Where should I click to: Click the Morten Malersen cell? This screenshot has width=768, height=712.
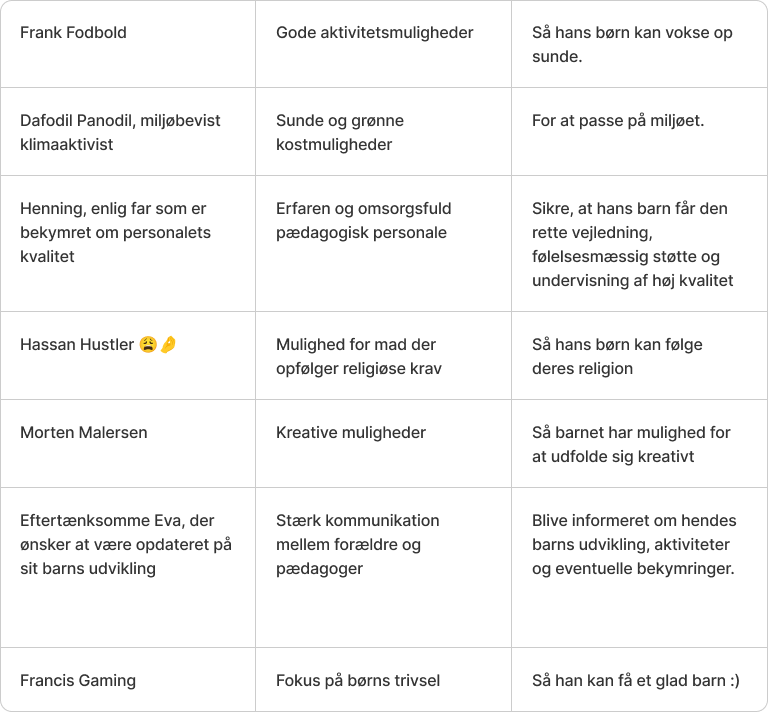click(128, 443)
